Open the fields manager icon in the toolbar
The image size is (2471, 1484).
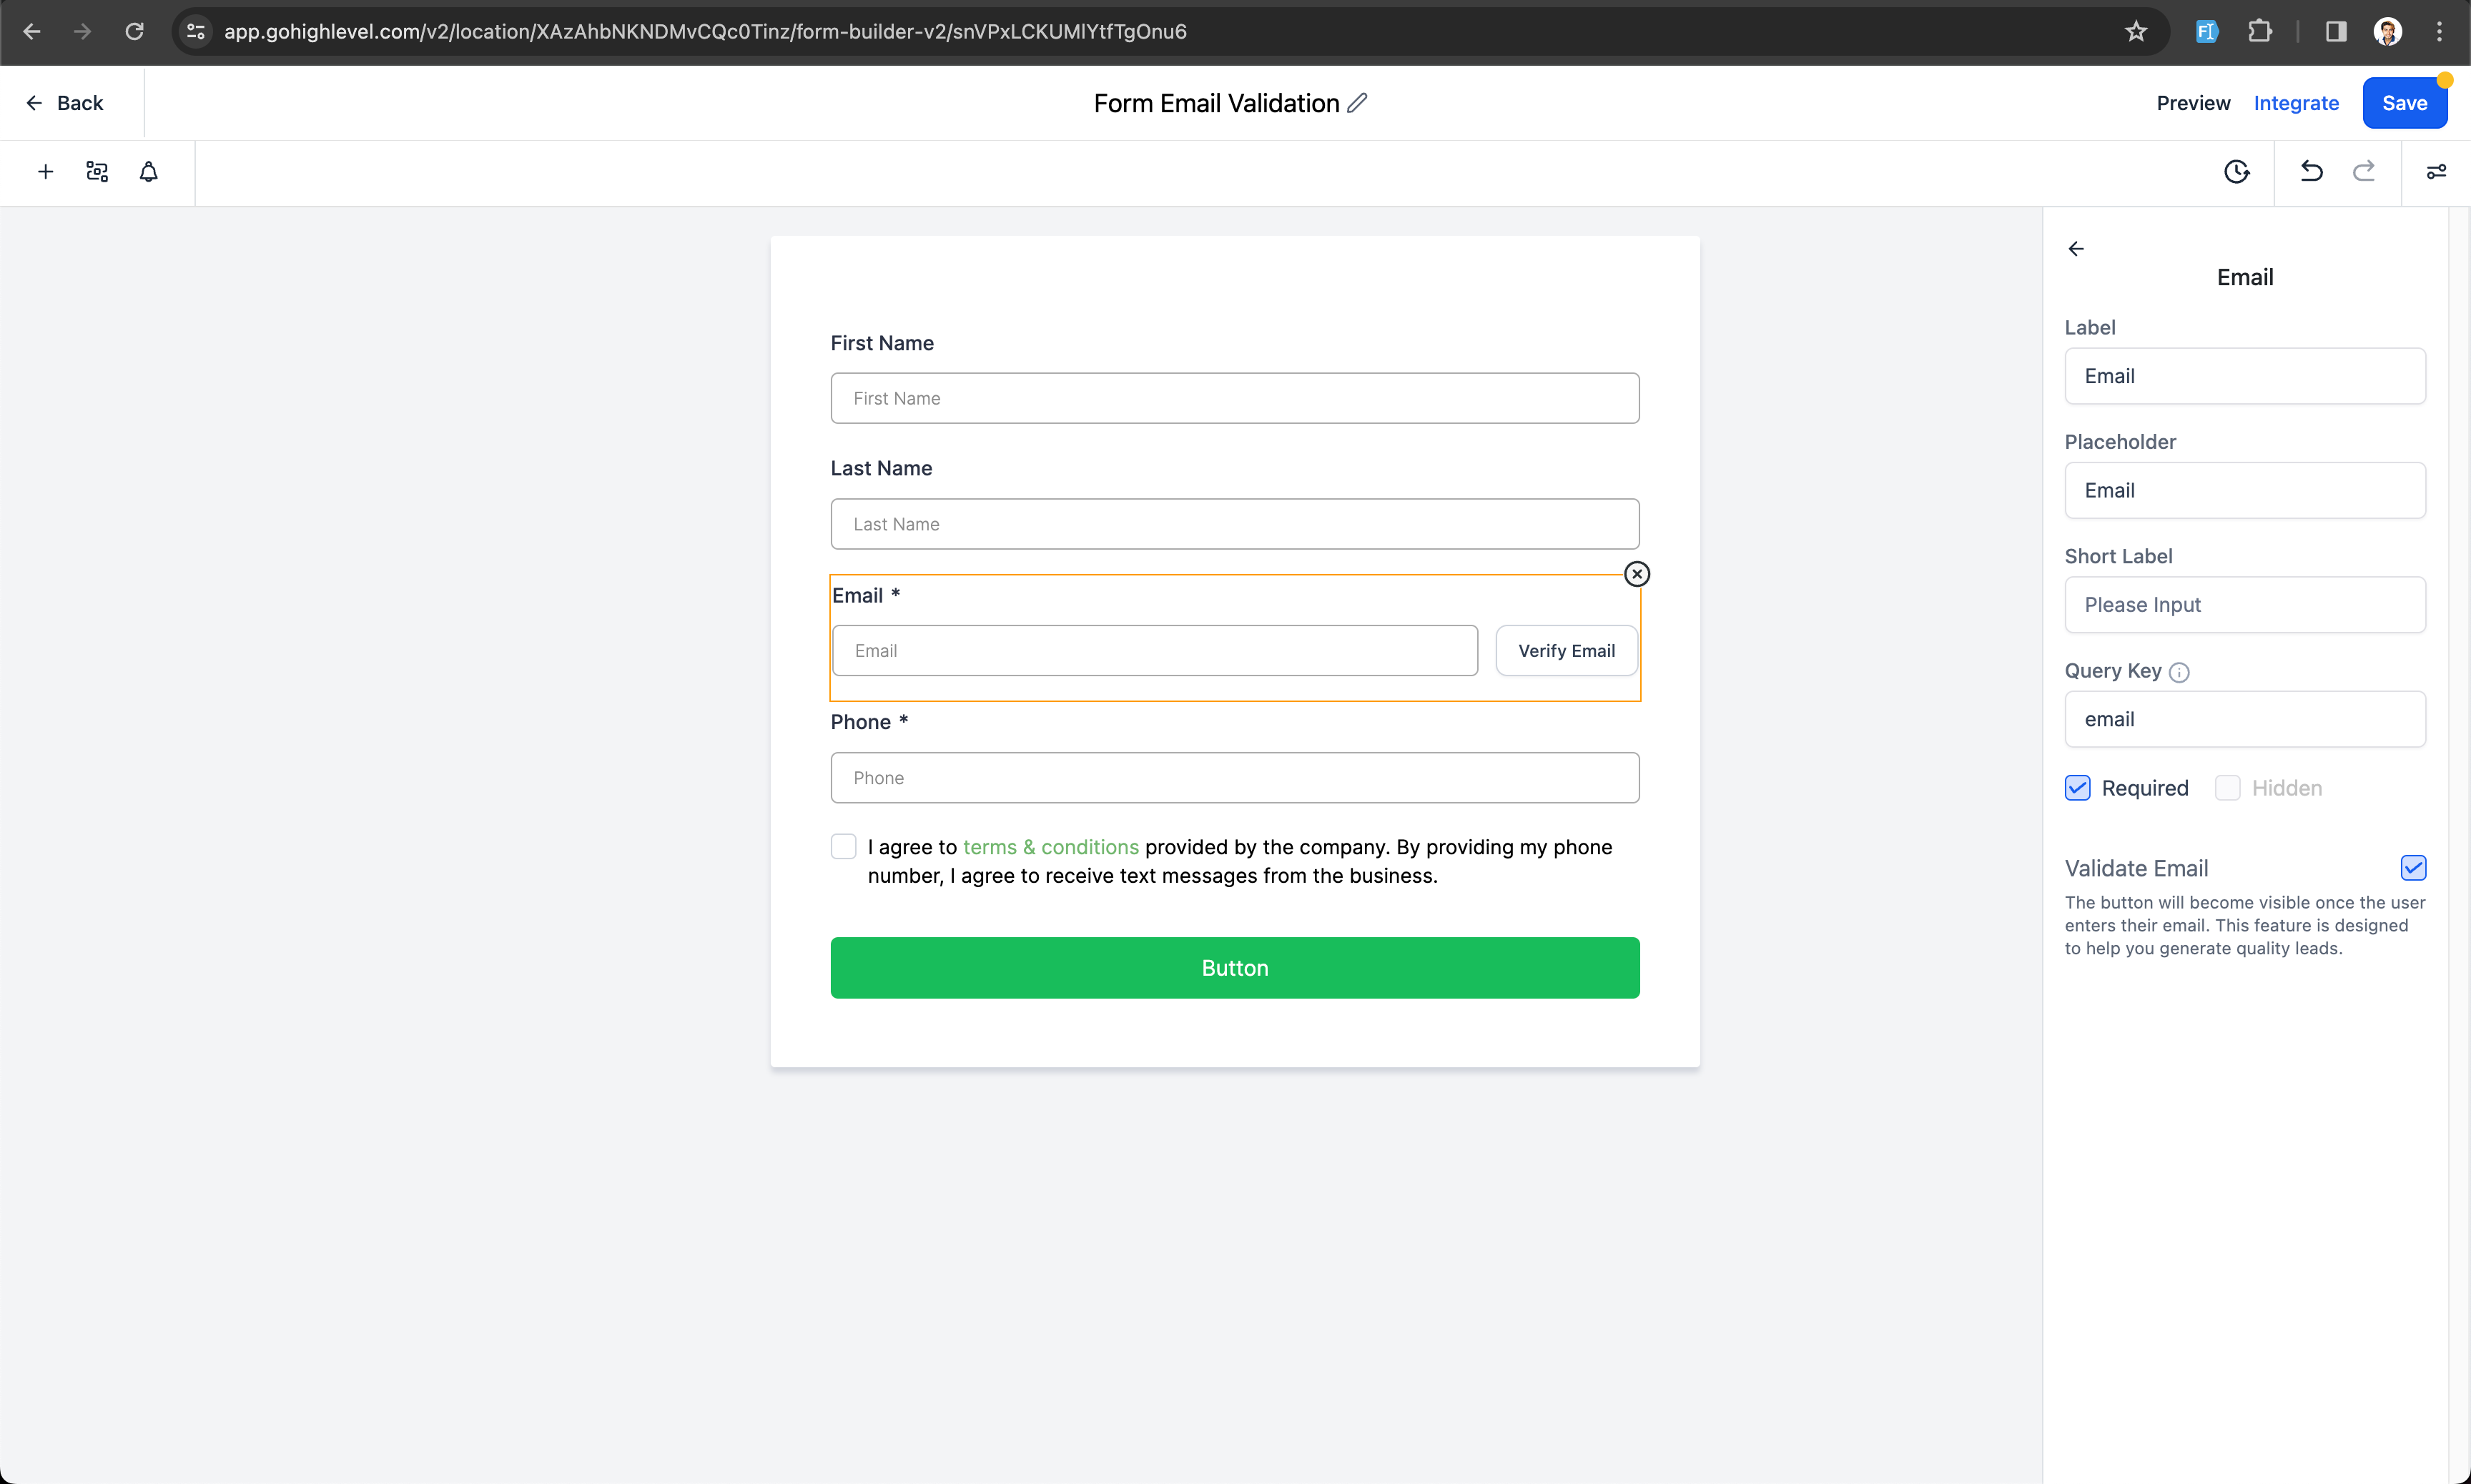(x=97, y=172)
